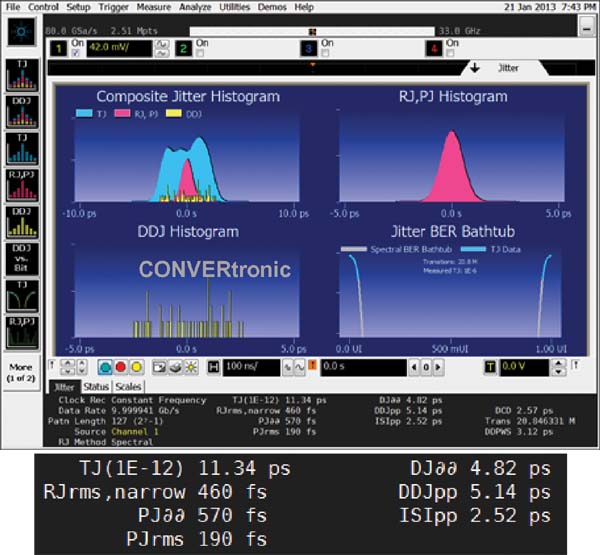This screenshot has width=600, height=555.
Task: Click the zoom-in waveform timebase icon
Action: (x=300, y=368)
